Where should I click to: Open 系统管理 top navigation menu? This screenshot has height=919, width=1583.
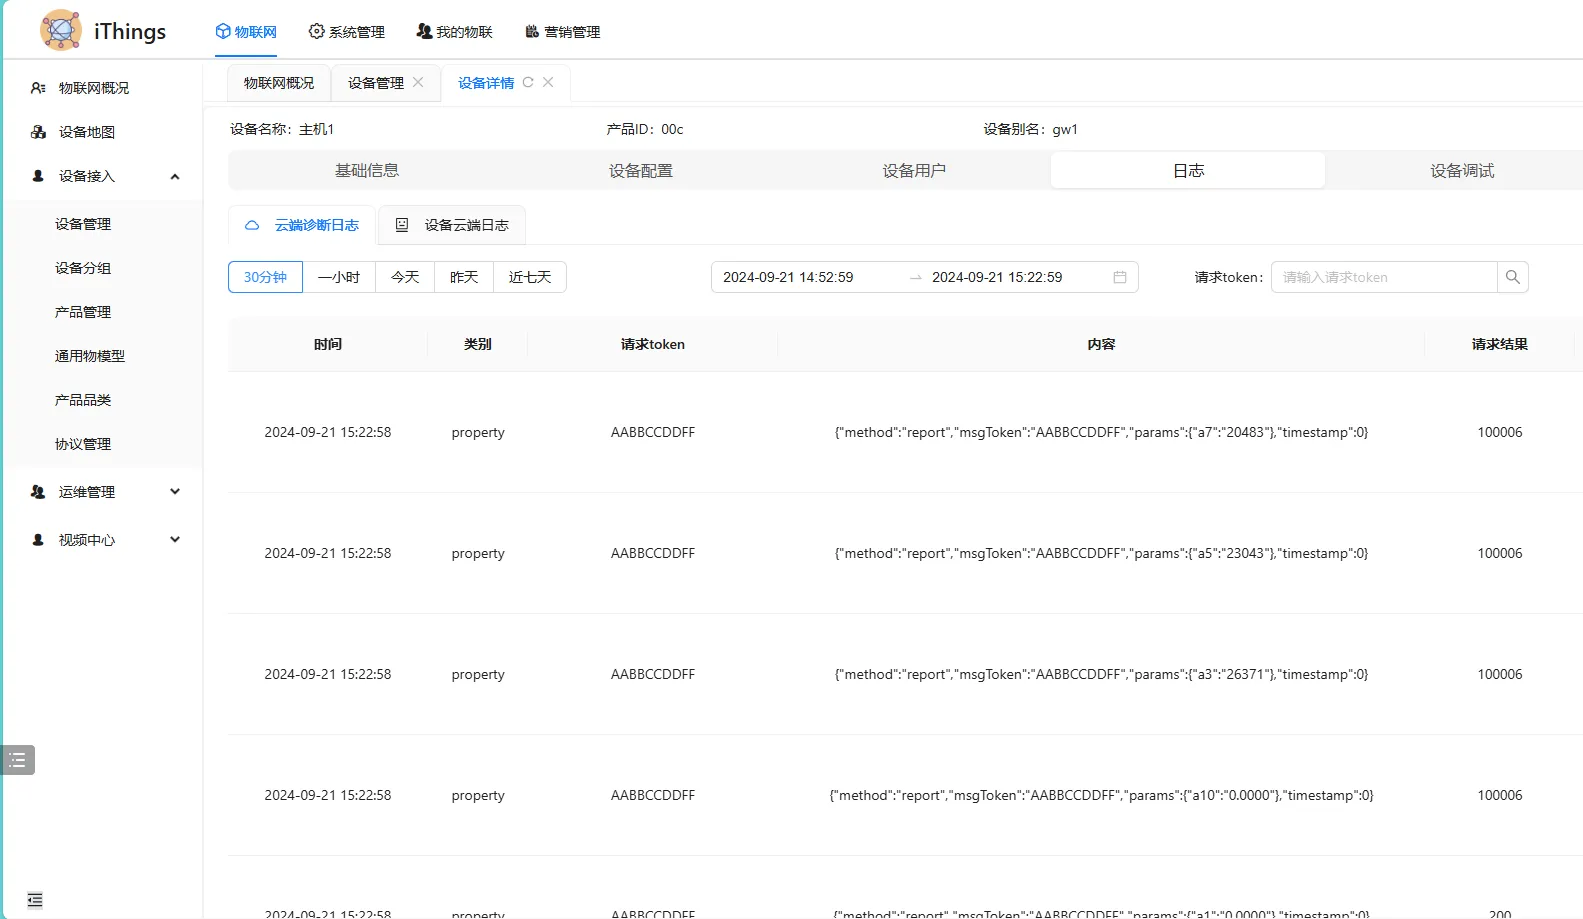coord(347,32)
